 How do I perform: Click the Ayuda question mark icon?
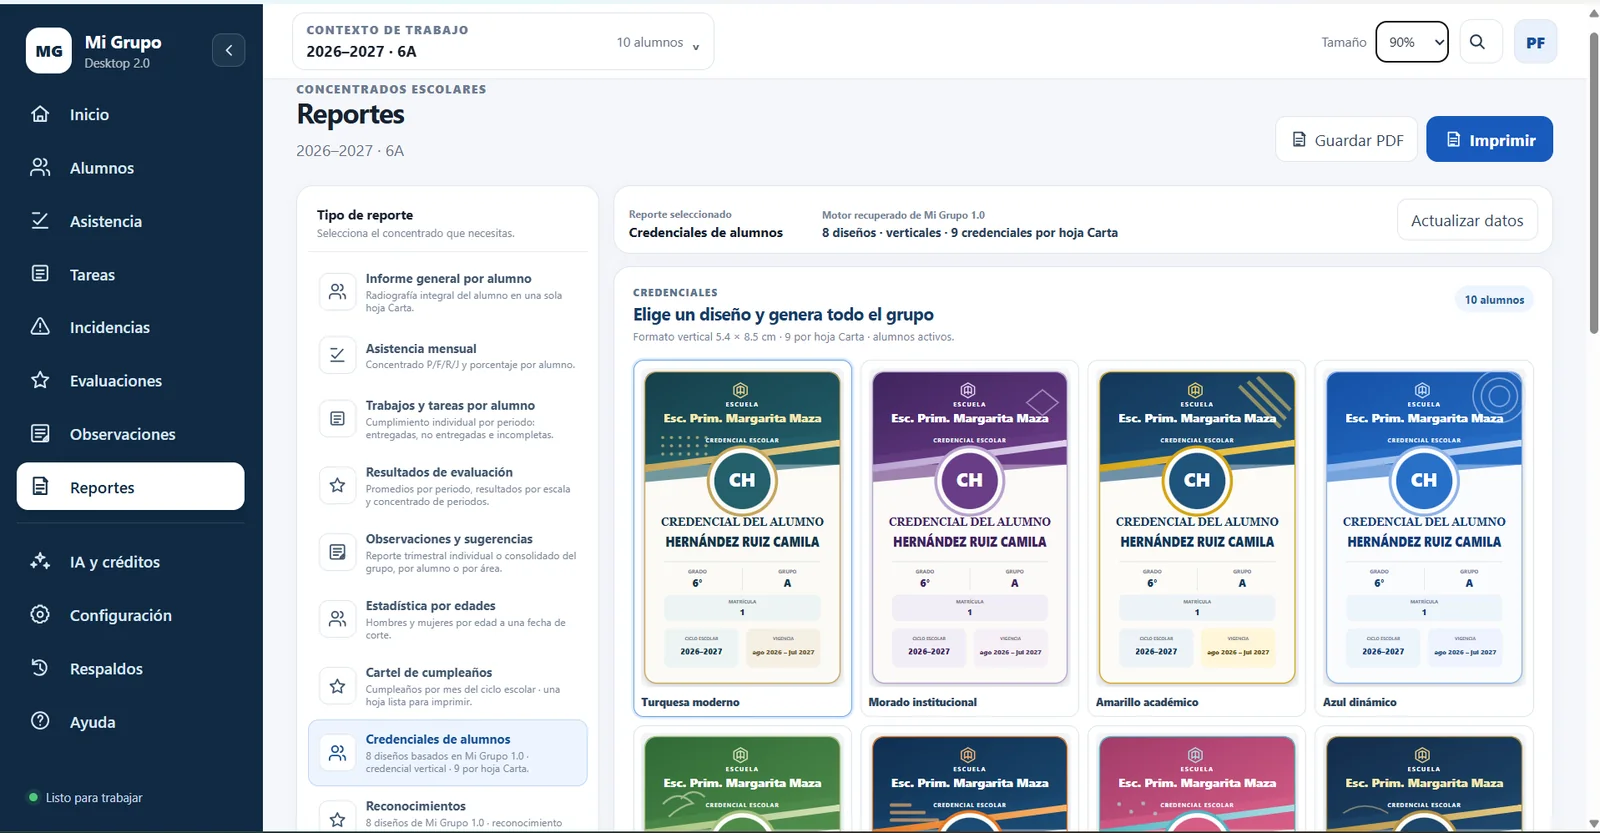click(40, 721)
